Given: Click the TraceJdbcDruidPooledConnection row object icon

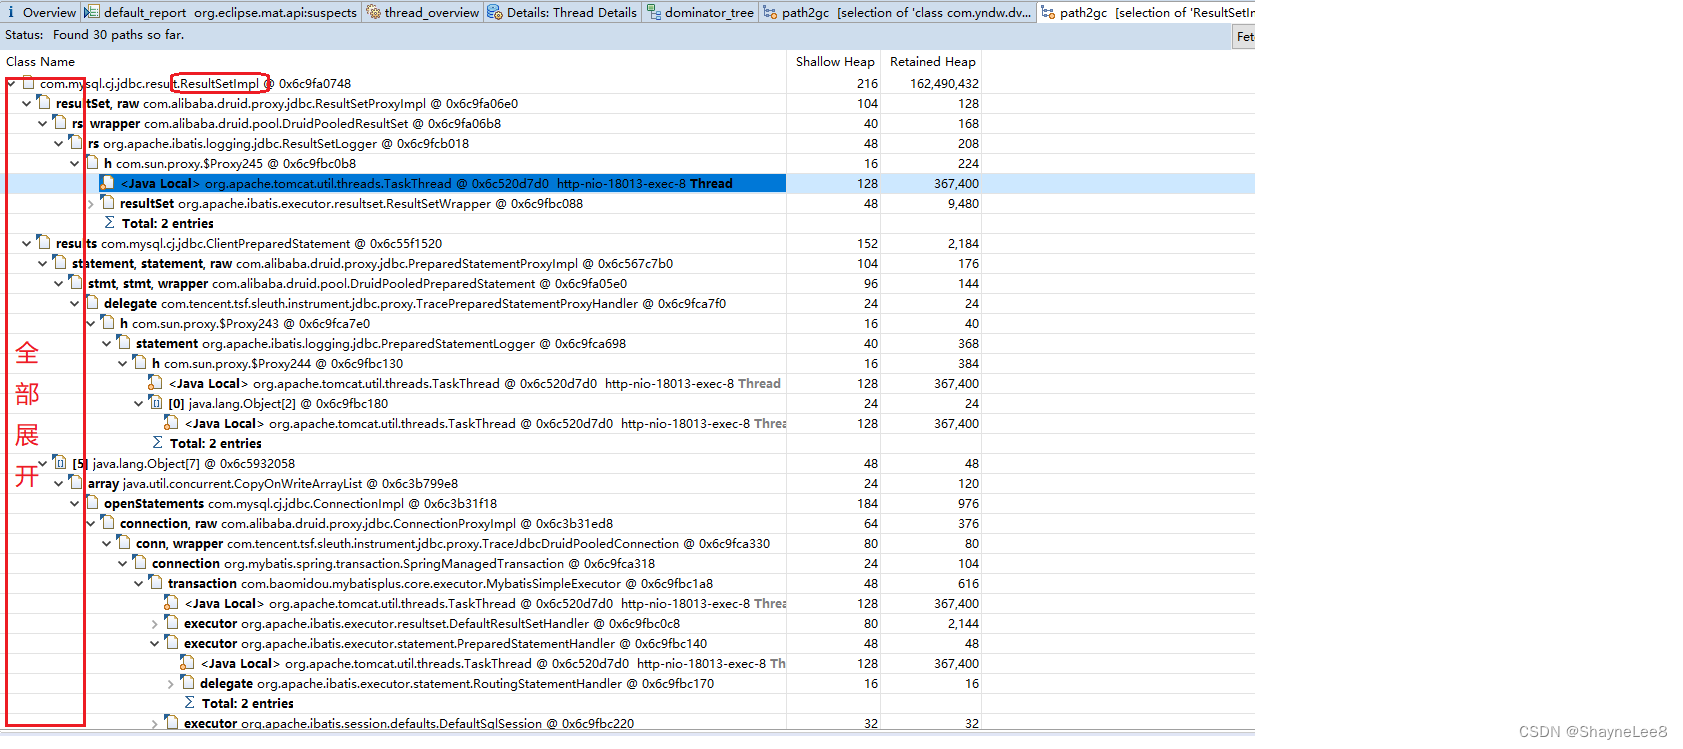Looking at the screenshot, I should tap(124, 543).
